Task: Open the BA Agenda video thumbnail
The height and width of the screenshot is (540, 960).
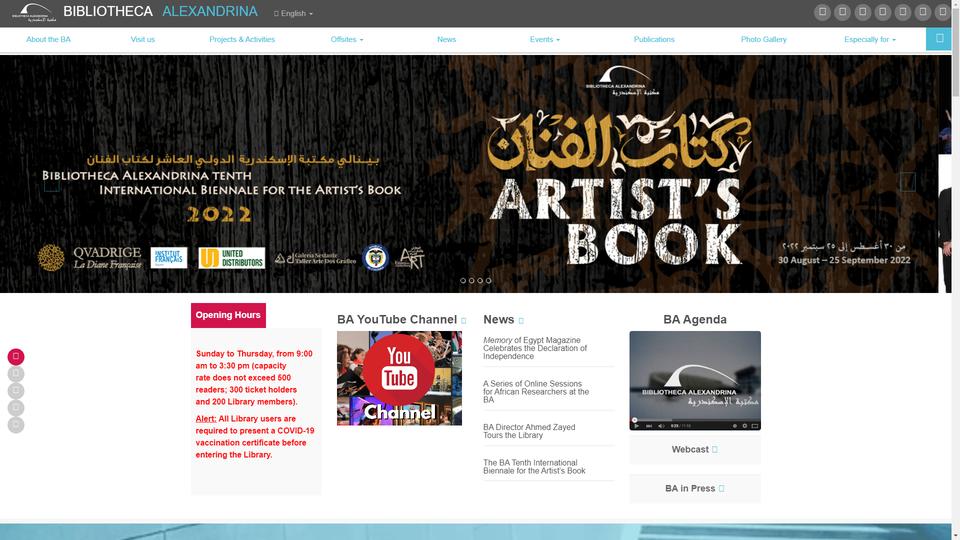Action: 695,381
